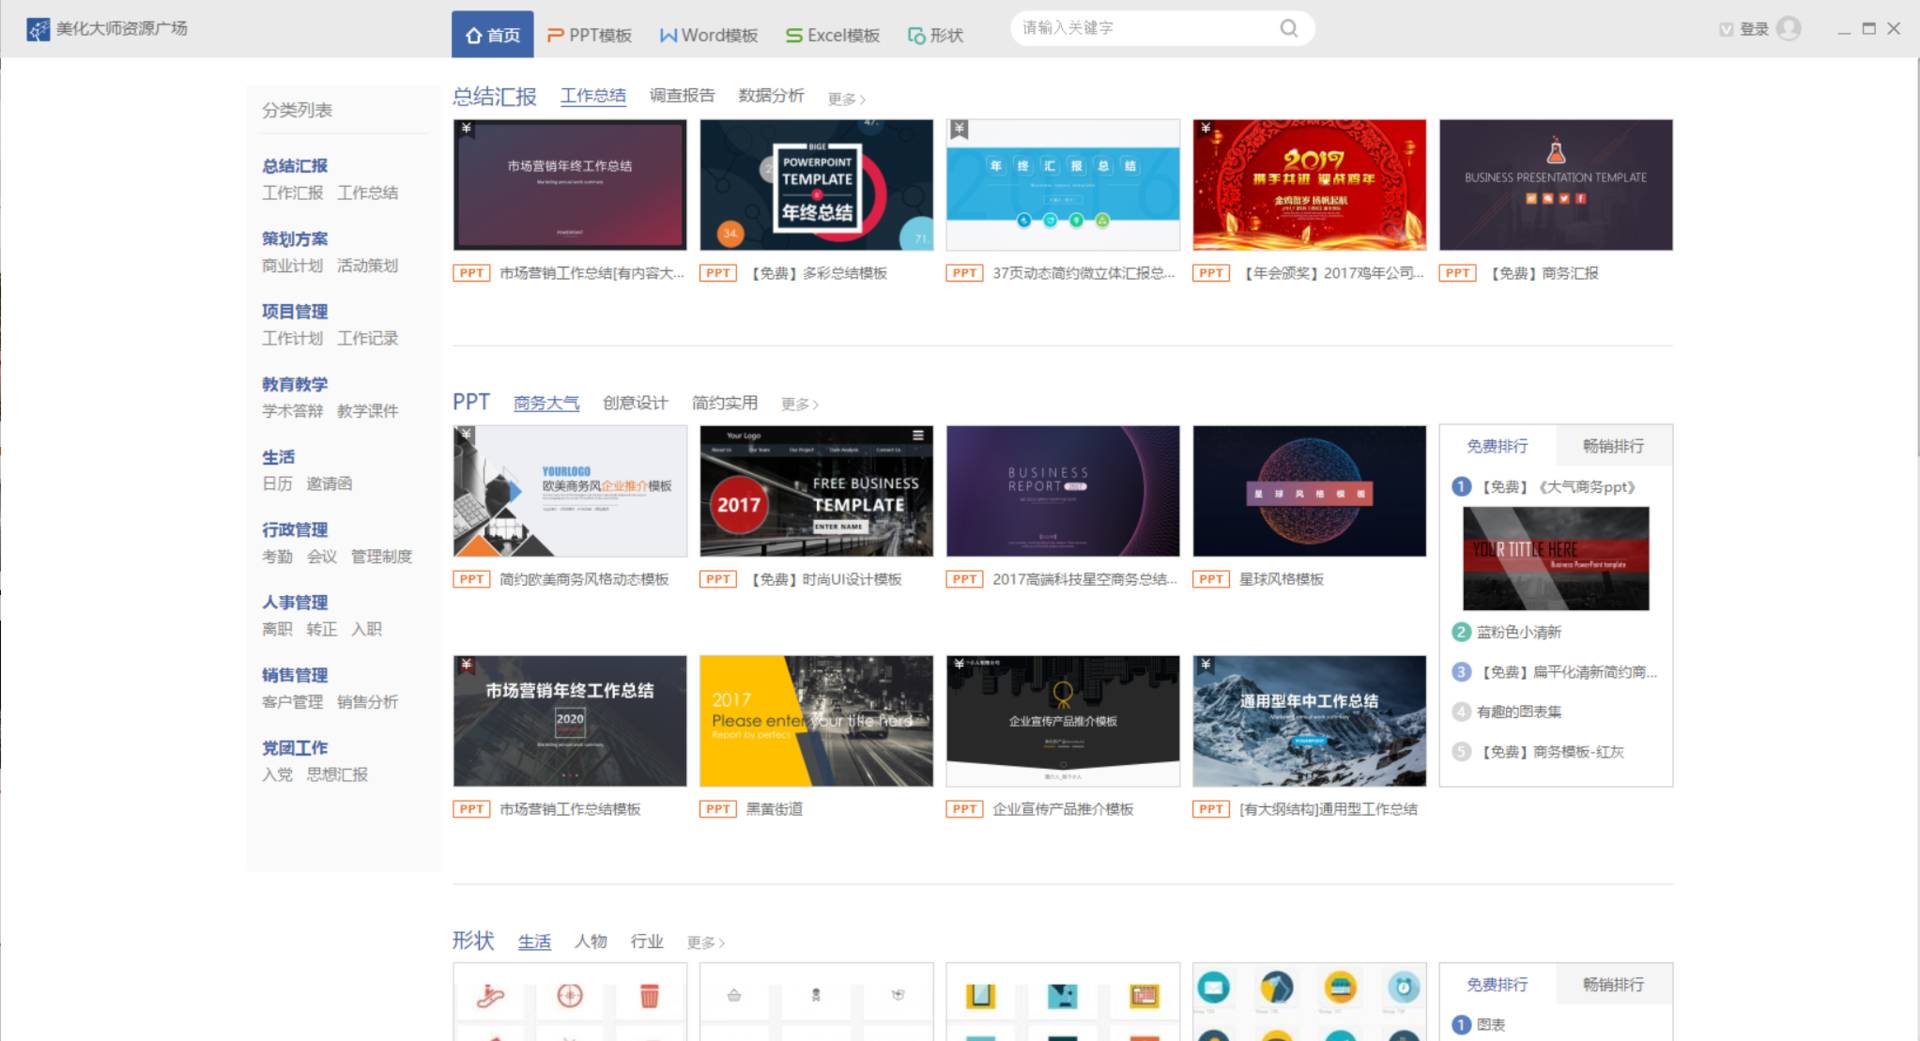
Task: Switch to the 调查报告 tab
Action: (x=681, y=96)
